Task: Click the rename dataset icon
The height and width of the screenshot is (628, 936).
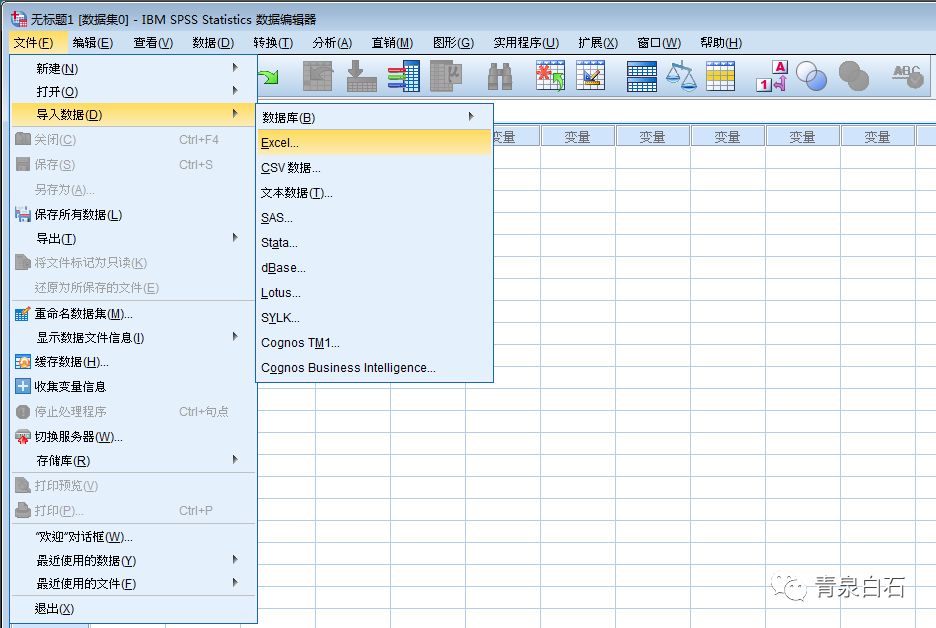Action: coord(23,313)
